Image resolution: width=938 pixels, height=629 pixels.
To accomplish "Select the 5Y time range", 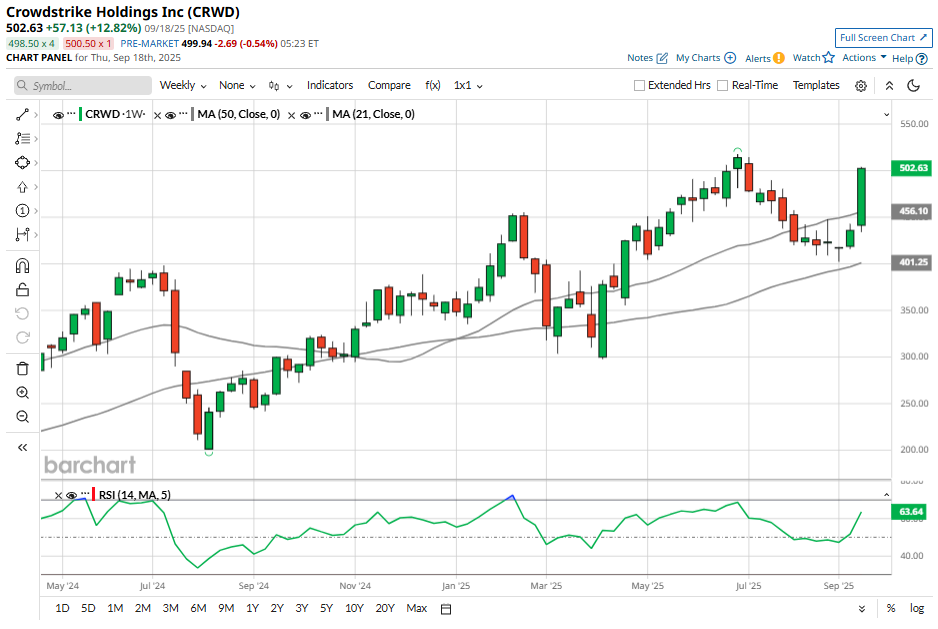I will (326, 609).
